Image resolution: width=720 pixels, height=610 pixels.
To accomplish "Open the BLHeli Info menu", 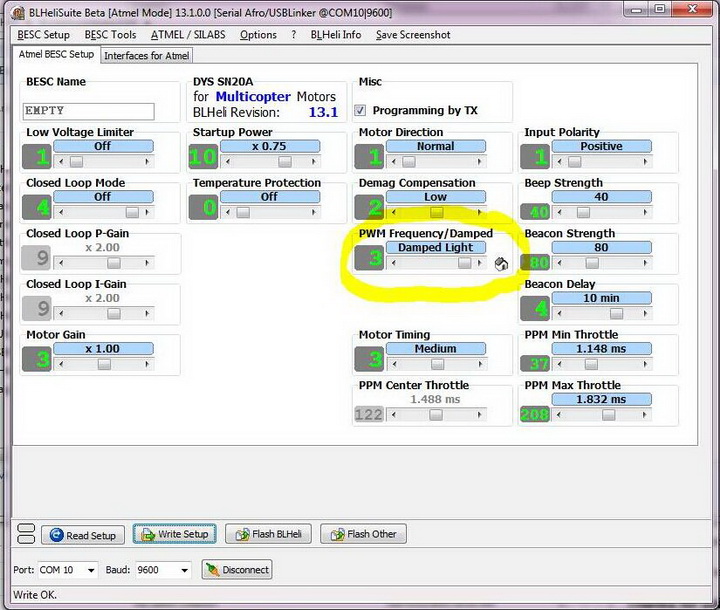I will point(336,35).
